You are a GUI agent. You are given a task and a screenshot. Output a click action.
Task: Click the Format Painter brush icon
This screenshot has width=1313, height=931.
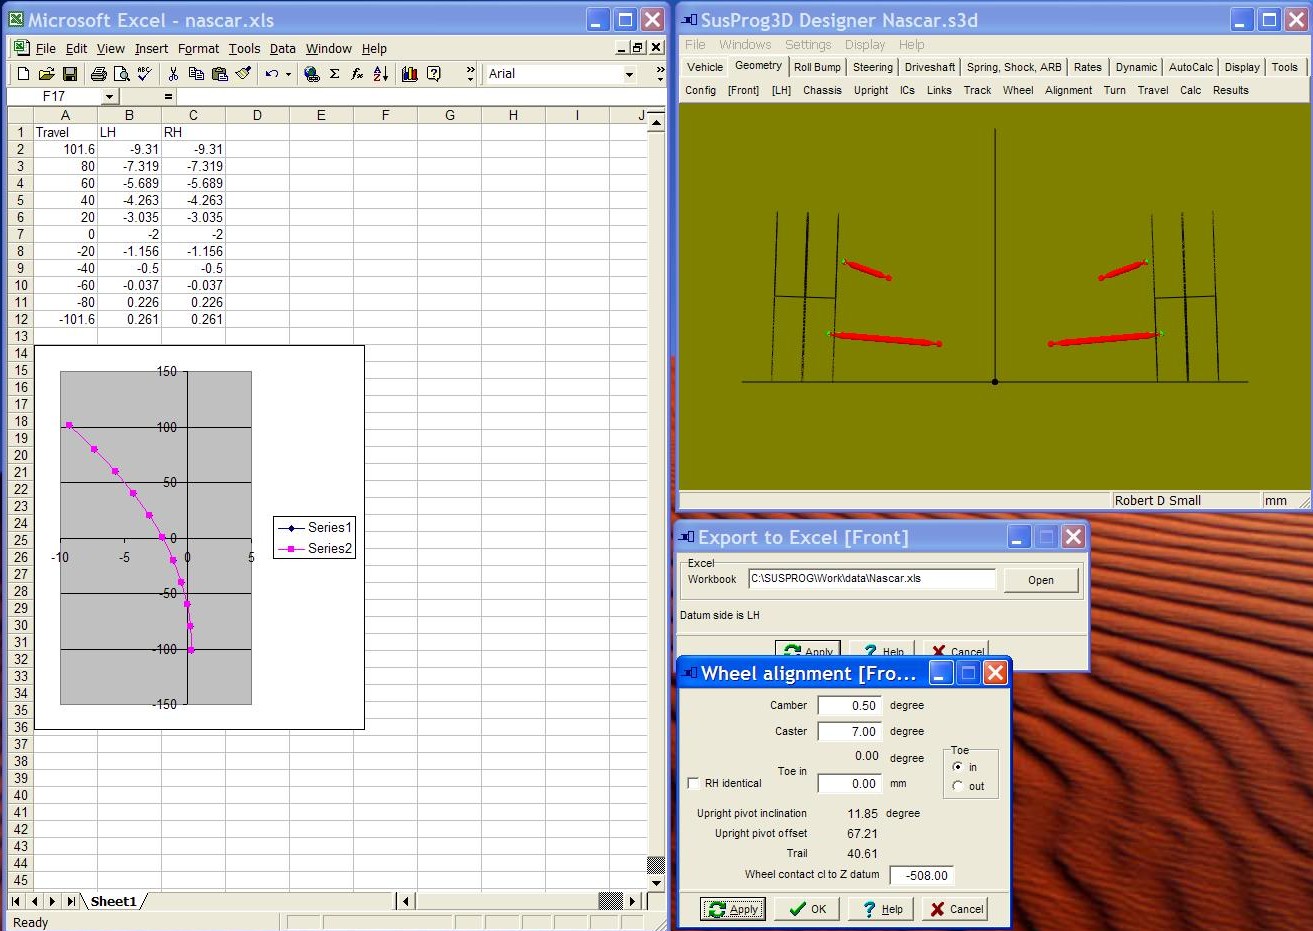(x=243, y=74)
